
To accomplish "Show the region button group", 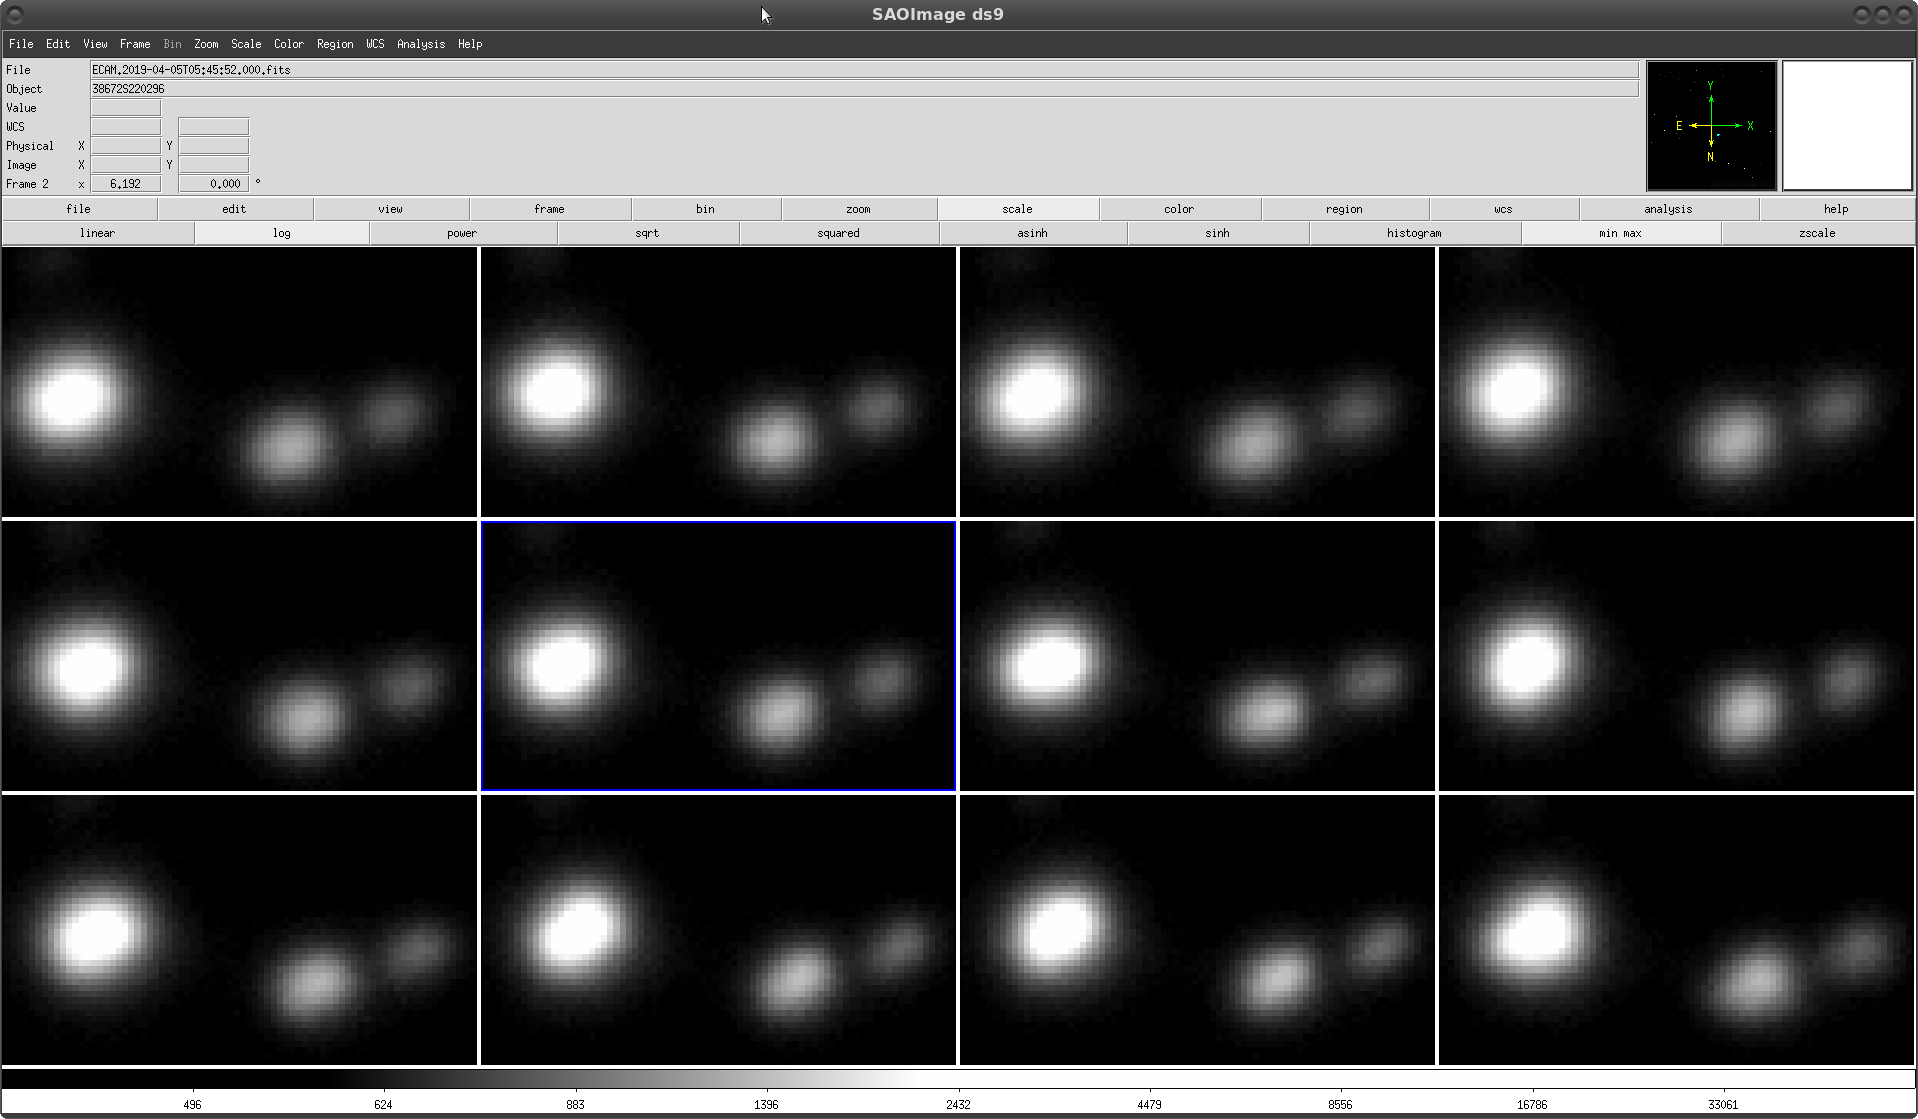I will (x=1343, y=209).
